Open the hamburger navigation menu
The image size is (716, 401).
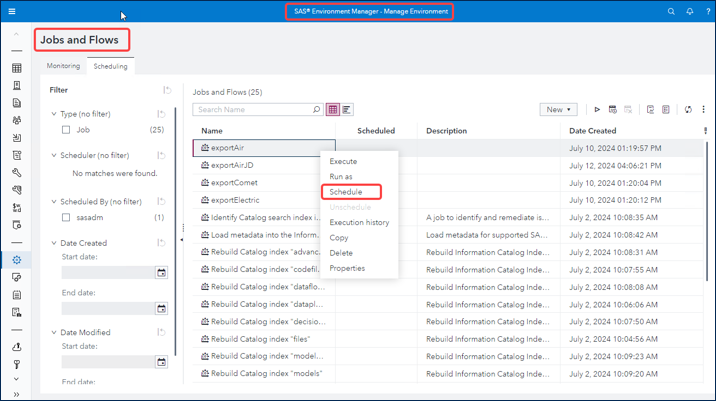coord(12,11)
